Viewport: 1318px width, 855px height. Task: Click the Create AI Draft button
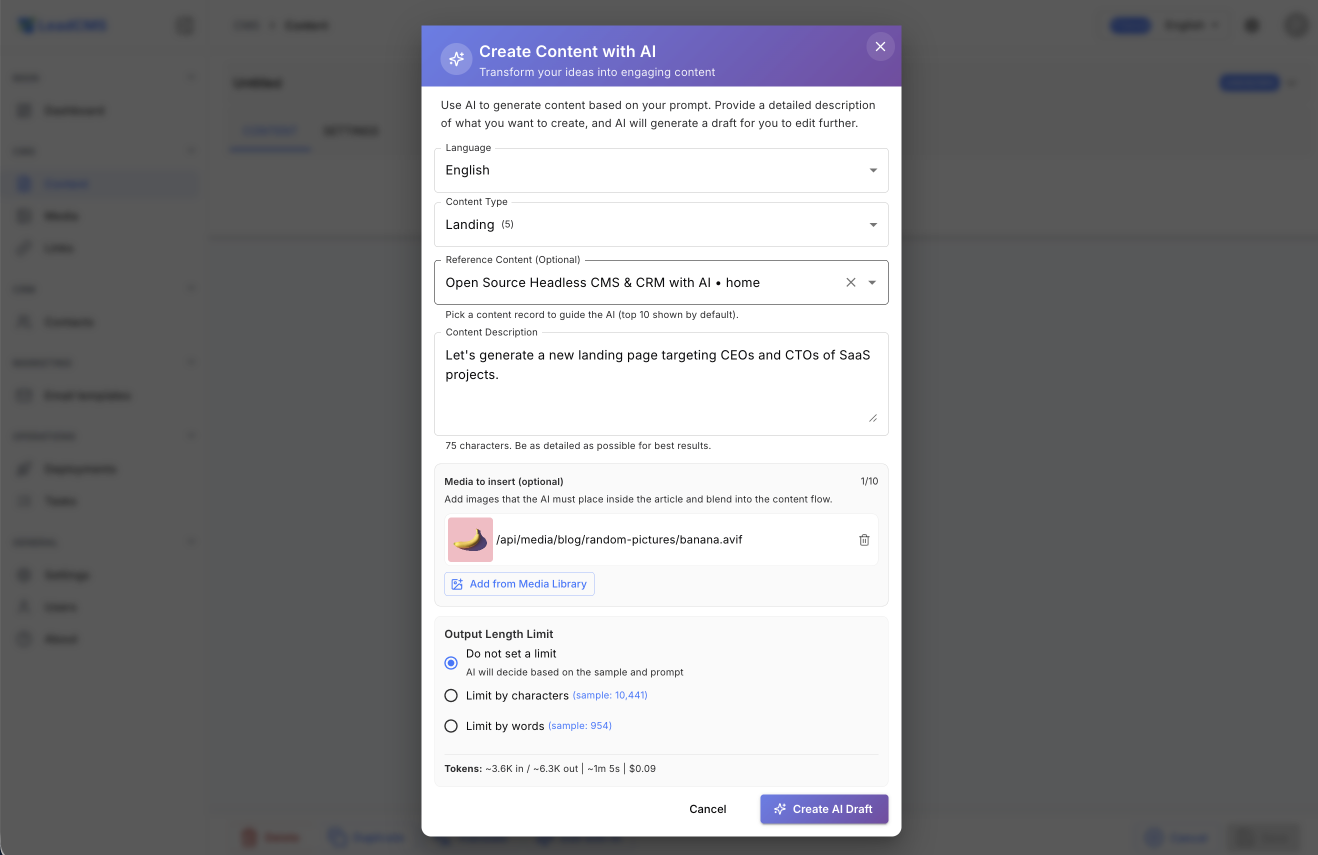823,809
